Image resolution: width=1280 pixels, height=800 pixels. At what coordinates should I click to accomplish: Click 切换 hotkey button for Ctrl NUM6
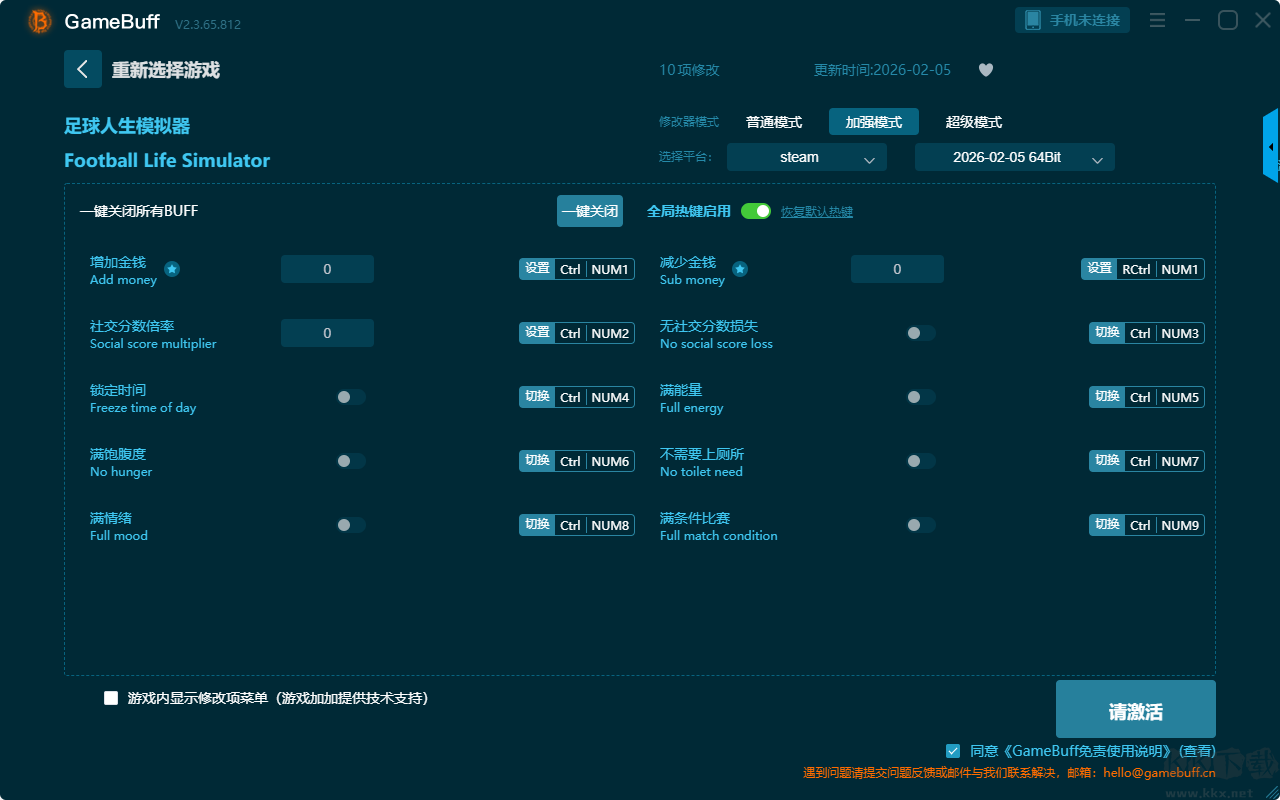537,461
